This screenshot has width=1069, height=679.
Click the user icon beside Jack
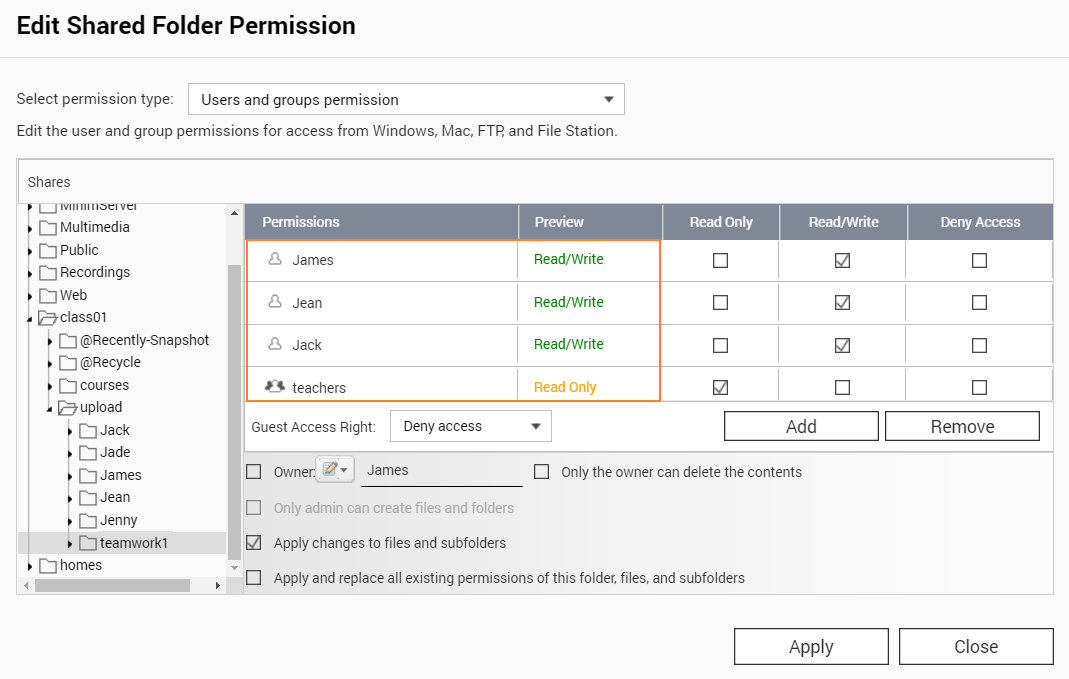(275, 344)
